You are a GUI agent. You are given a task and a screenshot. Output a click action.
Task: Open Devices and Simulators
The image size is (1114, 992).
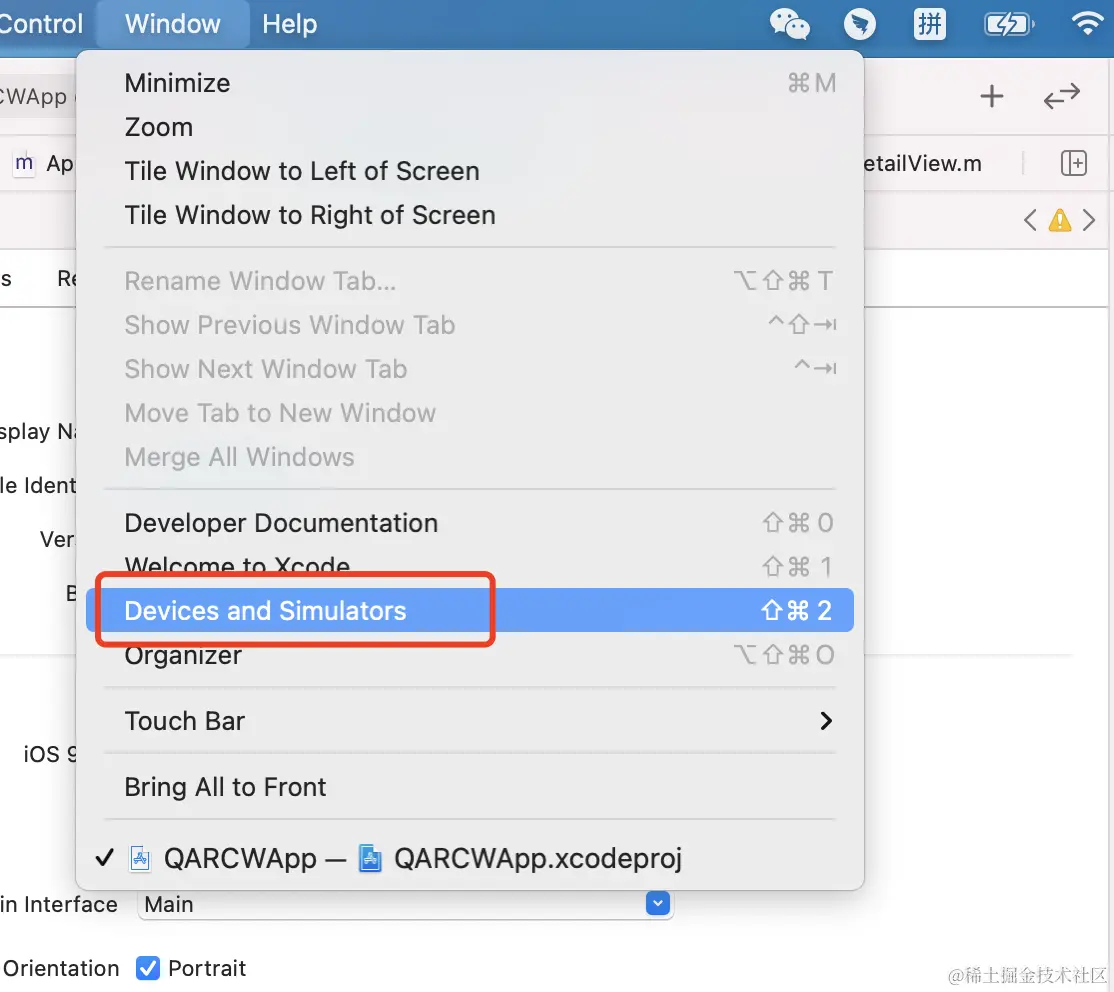(470, 610)
